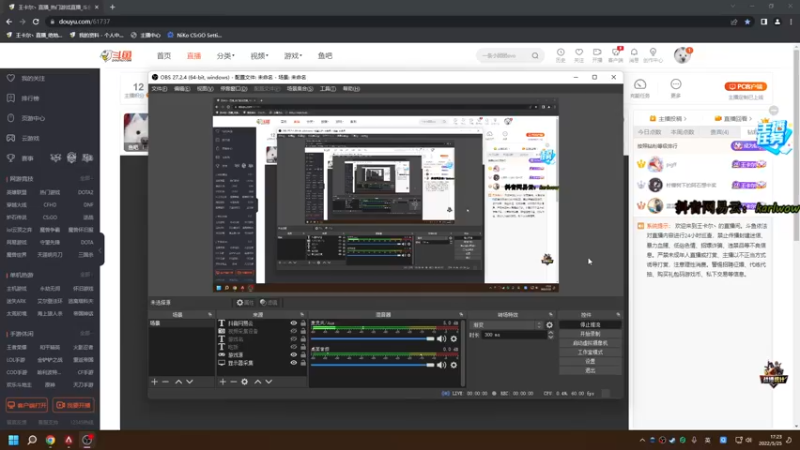Click 开始录制 start recording button
This screenshot has width=800, height=450.
click(590, 334)
